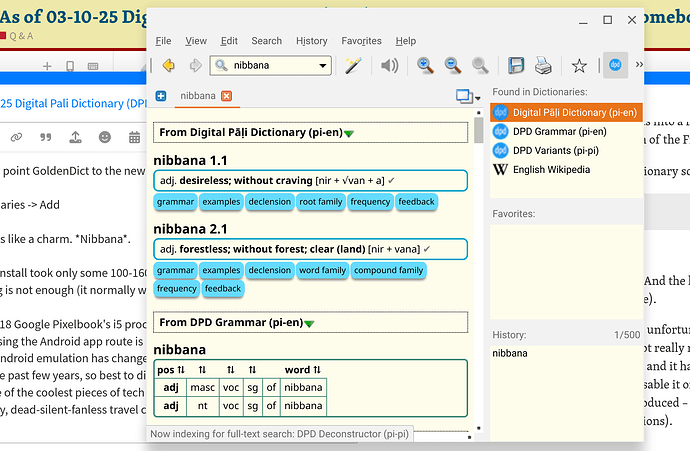Image resolution: width=690 pixels, height=451 pixels.
Task: Select DPD Variants (pi-pi) in found list
Action: (566, 150)
